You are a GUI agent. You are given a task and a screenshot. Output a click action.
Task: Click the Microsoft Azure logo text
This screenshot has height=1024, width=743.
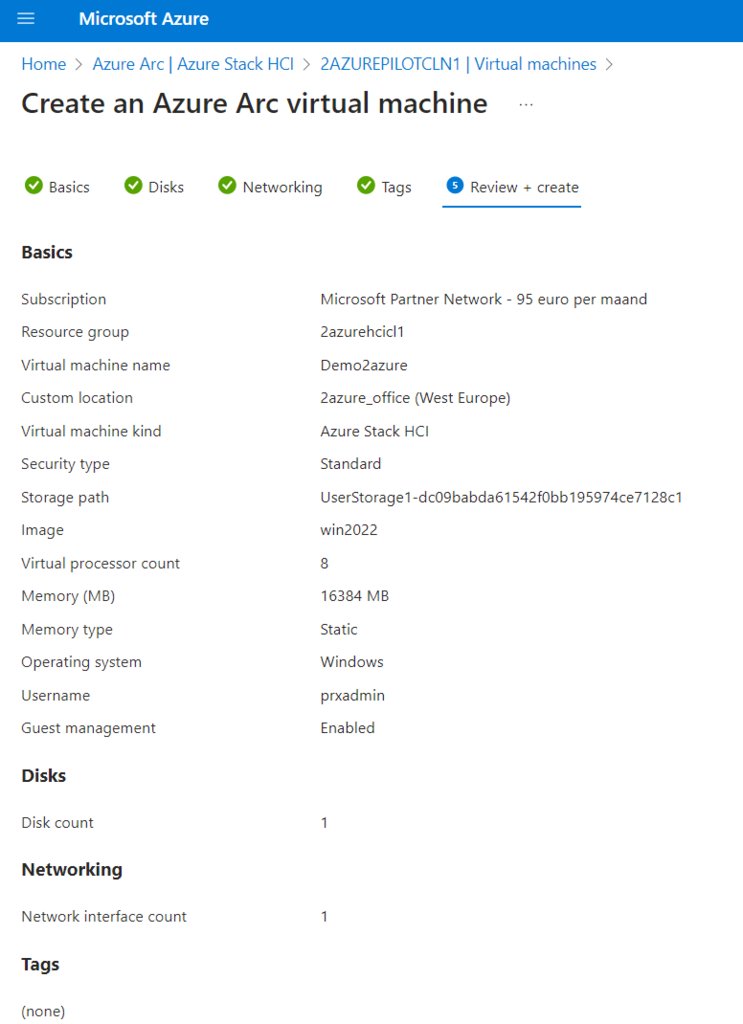pos(144,19)
